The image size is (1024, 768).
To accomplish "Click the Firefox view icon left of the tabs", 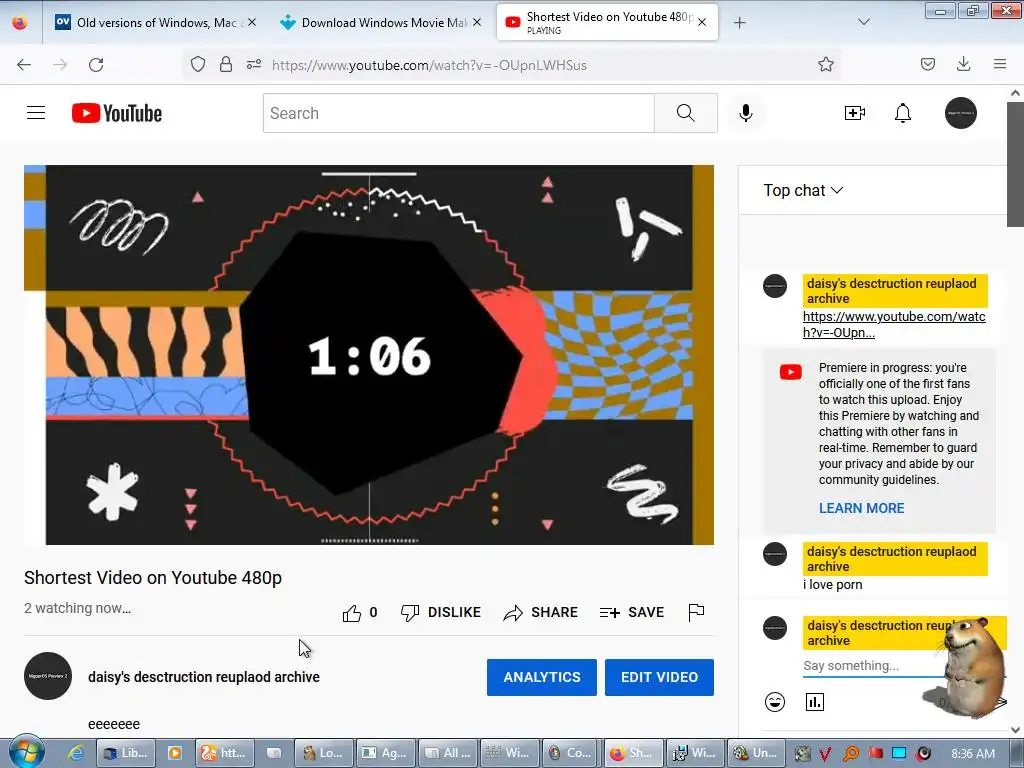I will (20, 22).
